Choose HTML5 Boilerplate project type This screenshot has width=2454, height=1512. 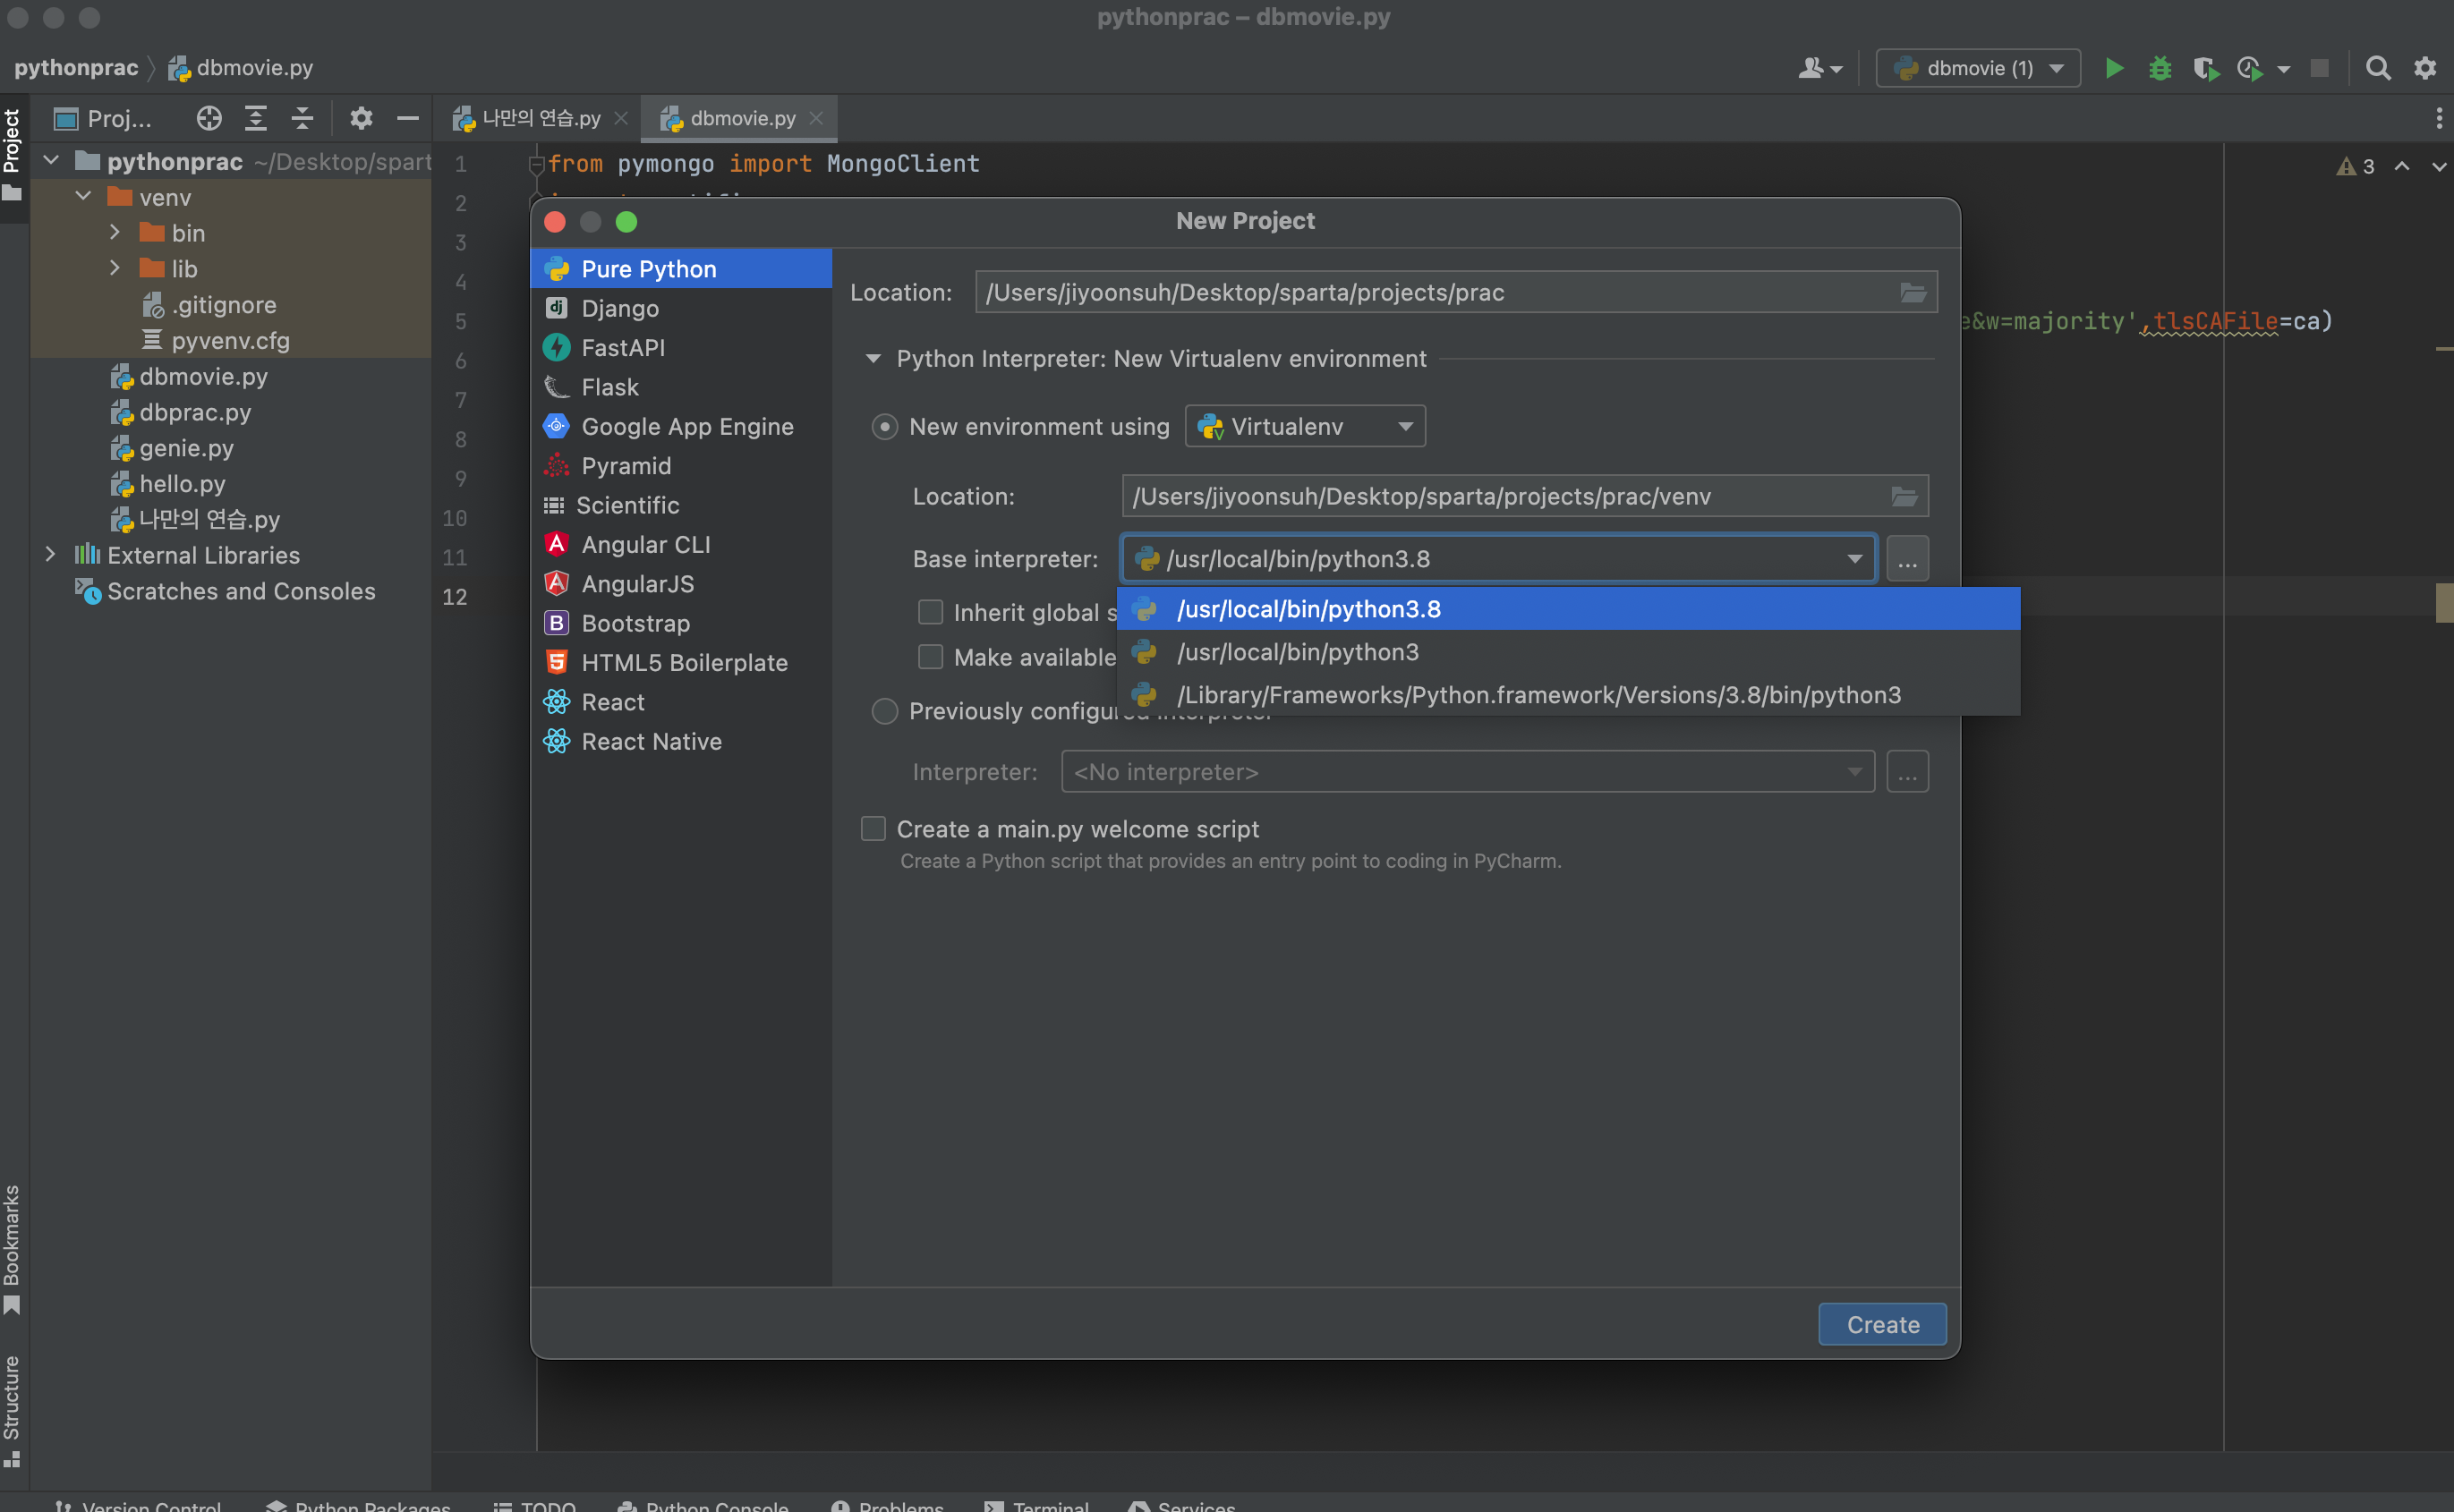[681, 662]
